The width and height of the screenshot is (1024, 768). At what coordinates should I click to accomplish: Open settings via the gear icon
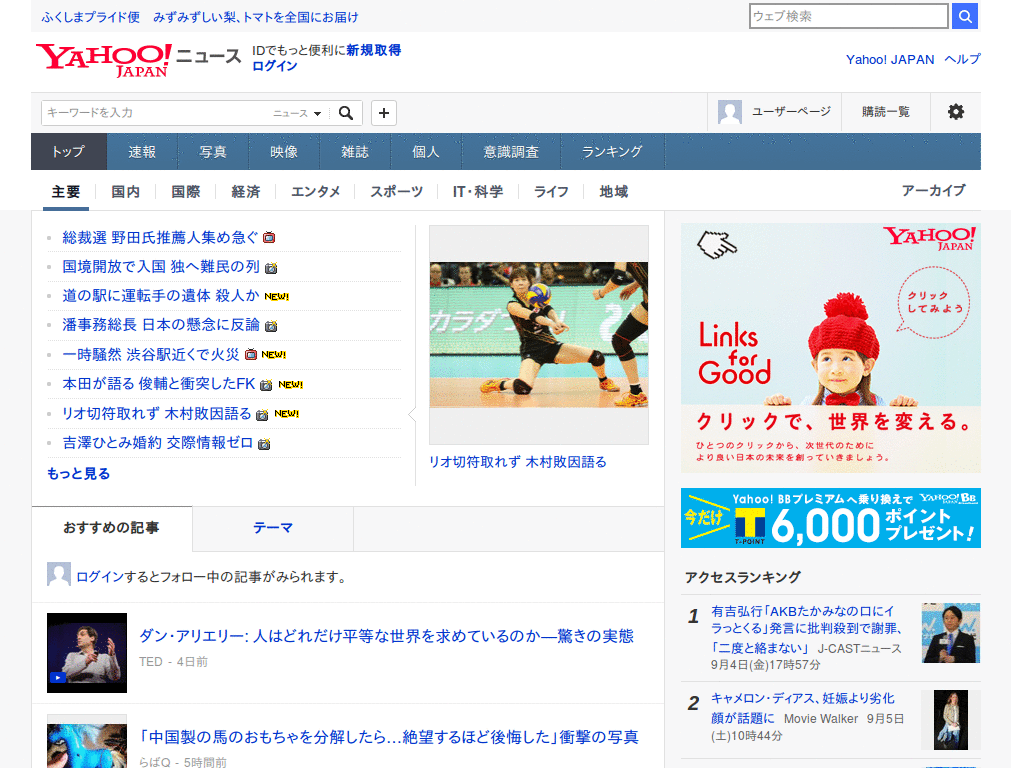click(x=956, y=112)
